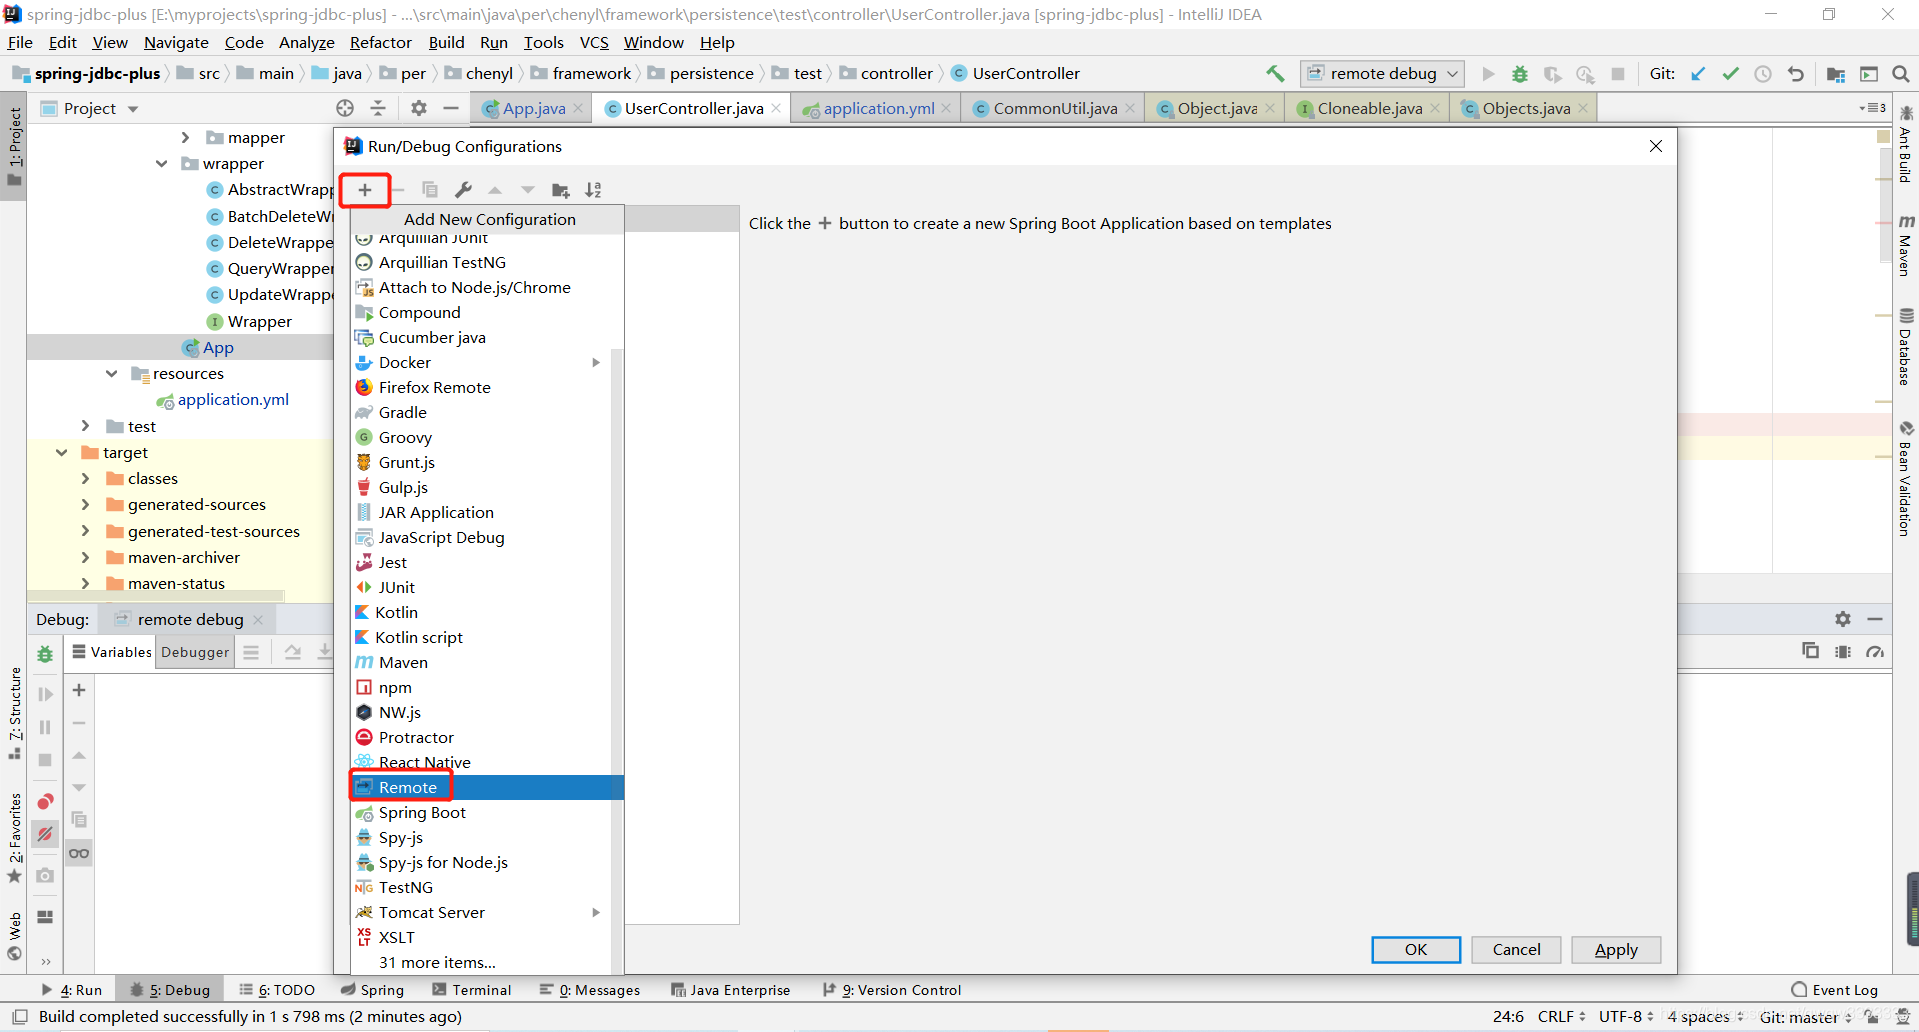Screen dimensions: 1919x1032
Task: Click the Run with Coverage icon
Action: (x=1553, y=74)
